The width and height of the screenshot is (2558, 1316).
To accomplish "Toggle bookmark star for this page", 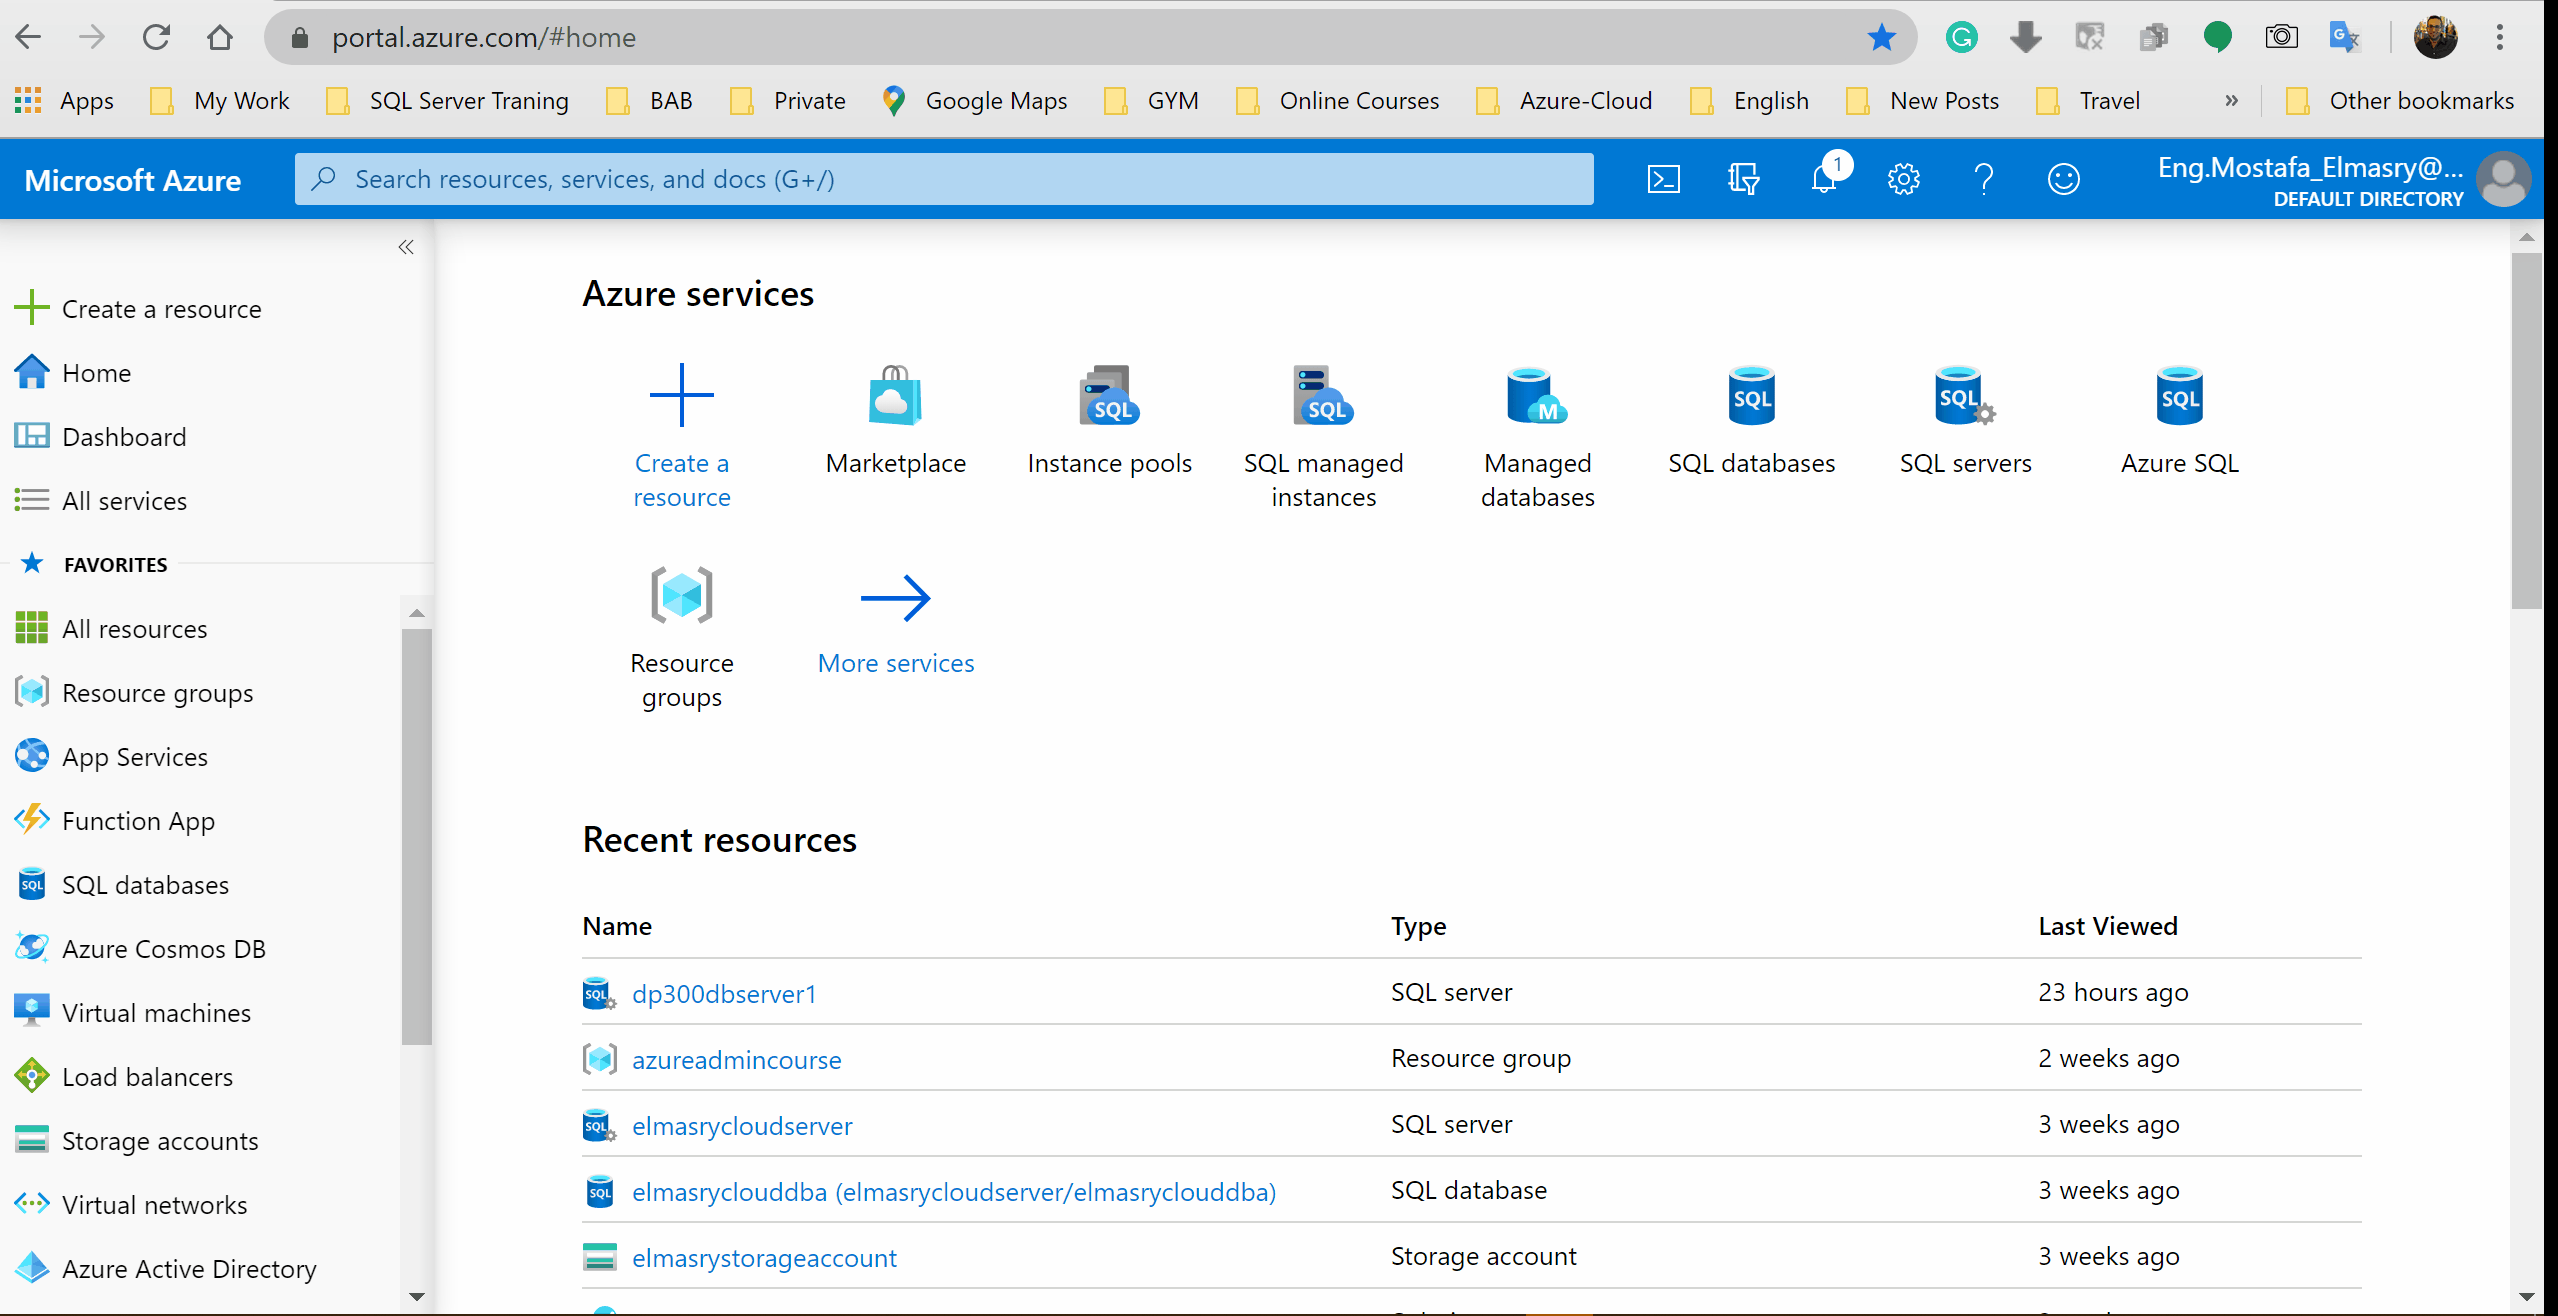I will [1881, 38].
